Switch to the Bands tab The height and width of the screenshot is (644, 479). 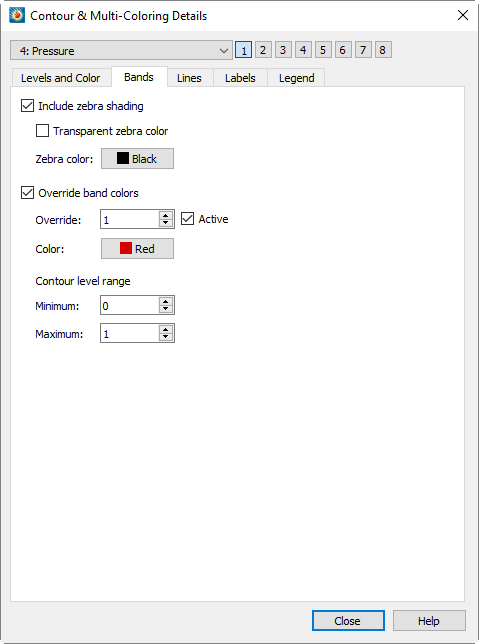139,77
